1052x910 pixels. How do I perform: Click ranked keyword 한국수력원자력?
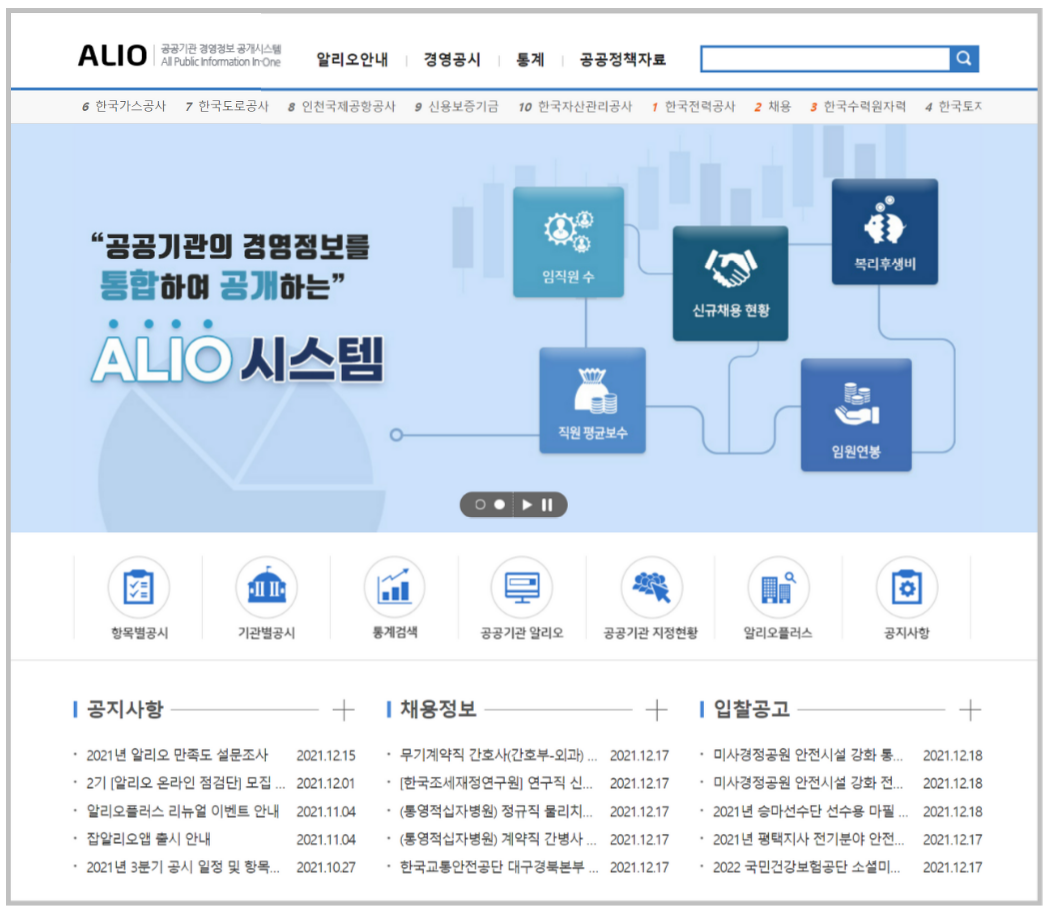click(865, 106)
